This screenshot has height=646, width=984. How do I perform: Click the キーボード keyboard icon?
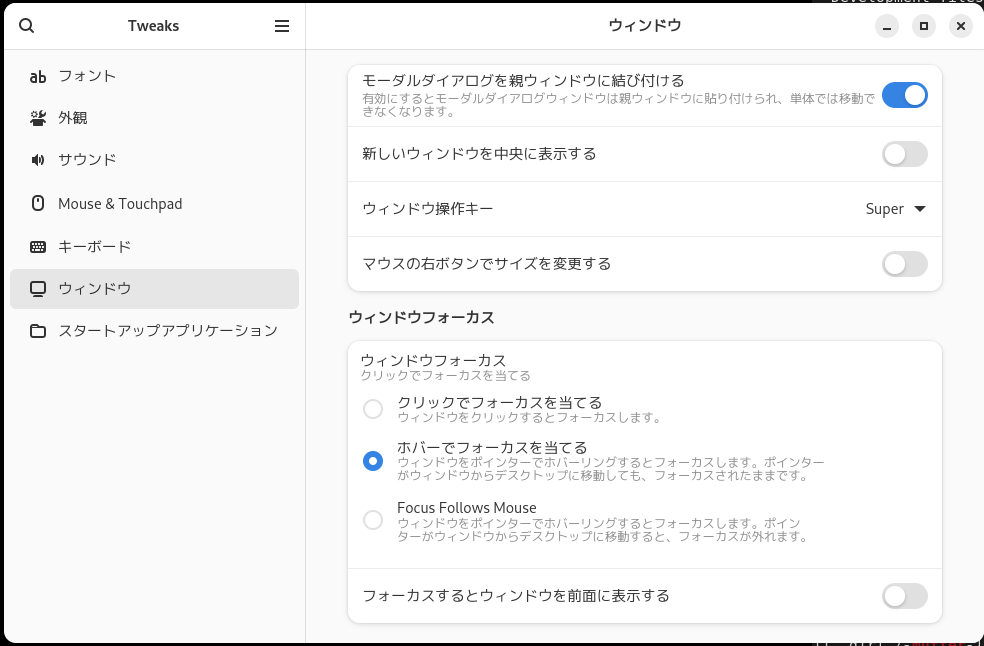[x=38, y=247]
